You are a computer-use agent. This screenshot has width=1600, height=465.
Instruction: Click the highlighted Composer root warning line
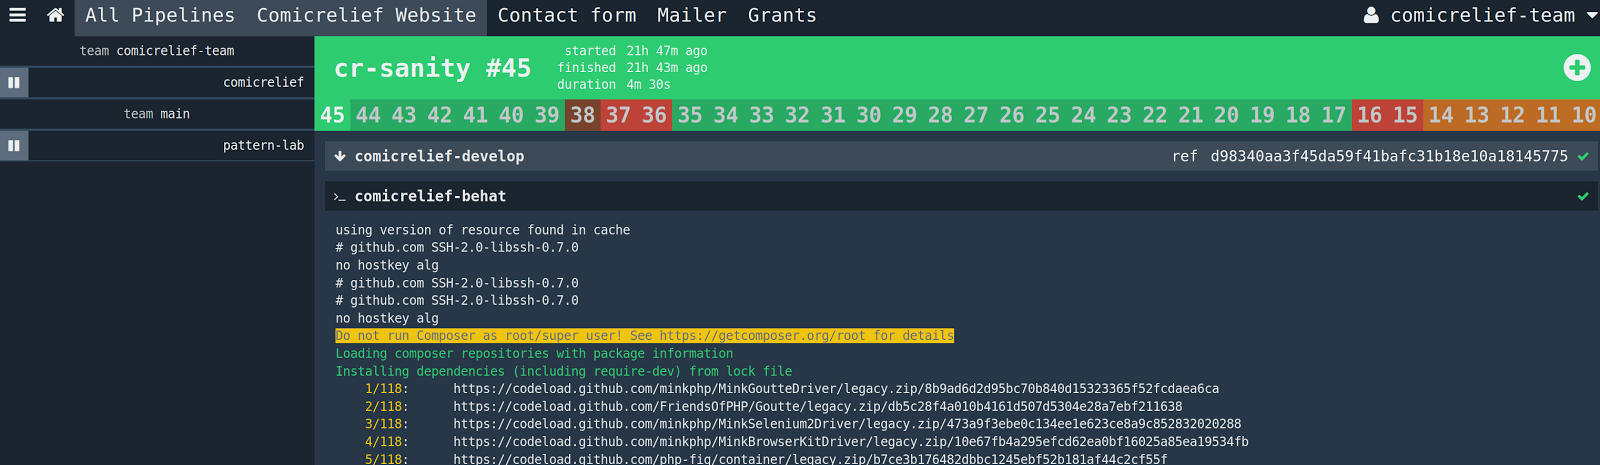645,336
